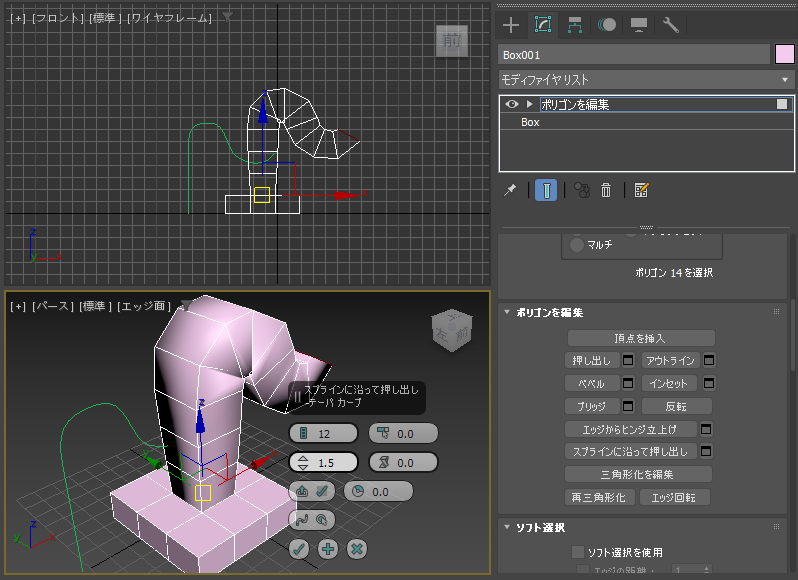Click caddy rotation field with dial icon
798x580 pixels.
coord(378,491)
